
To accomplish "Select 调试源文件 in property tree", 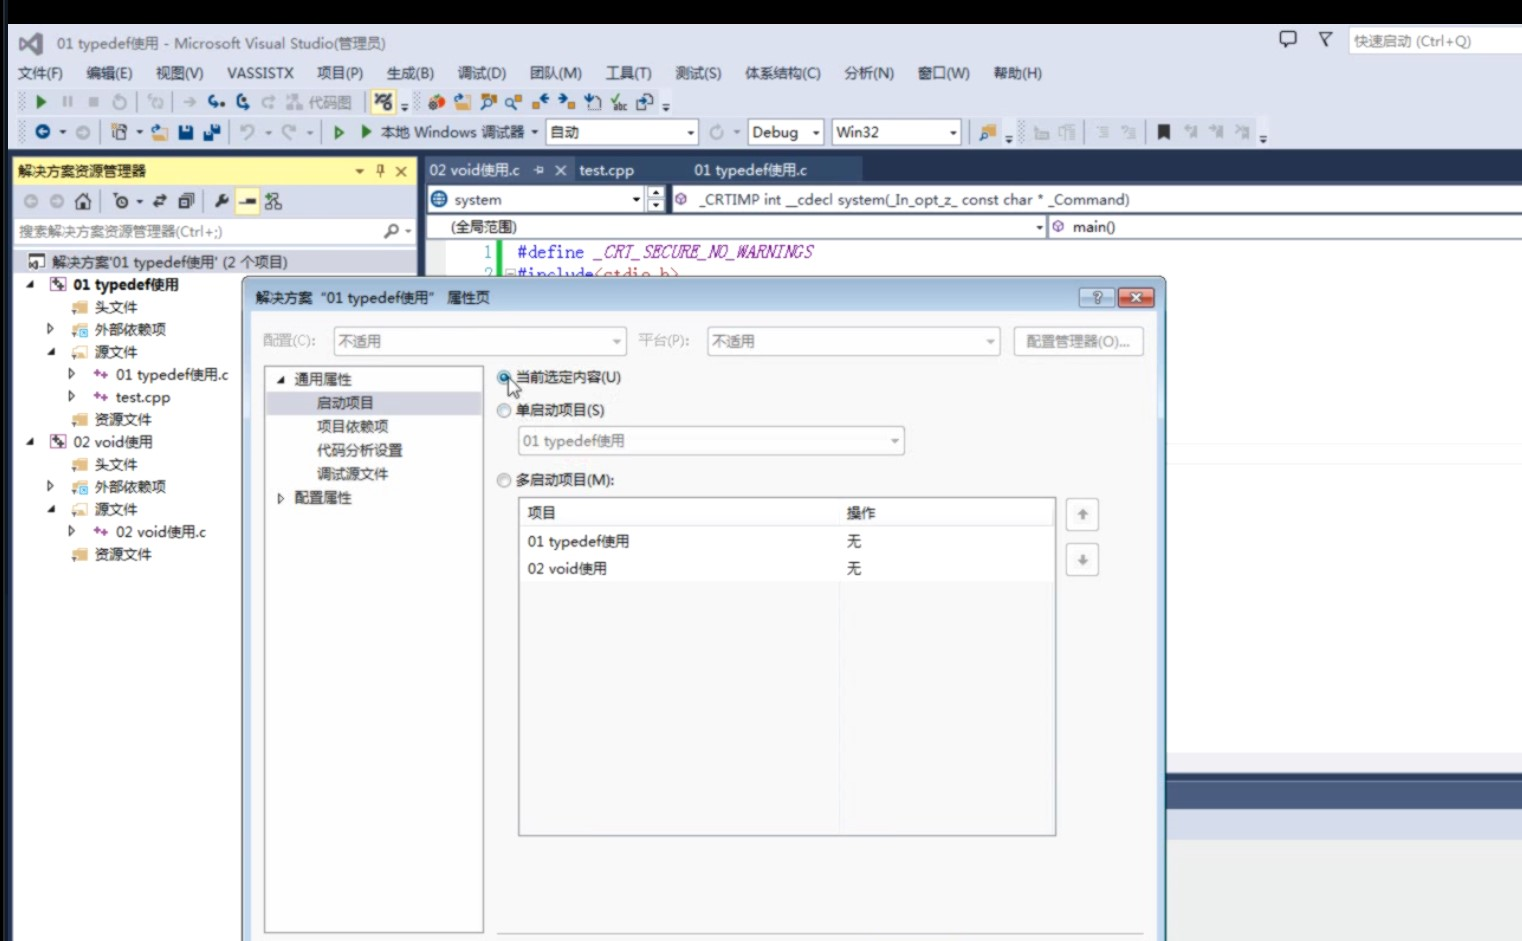I will tap(353, 474).
